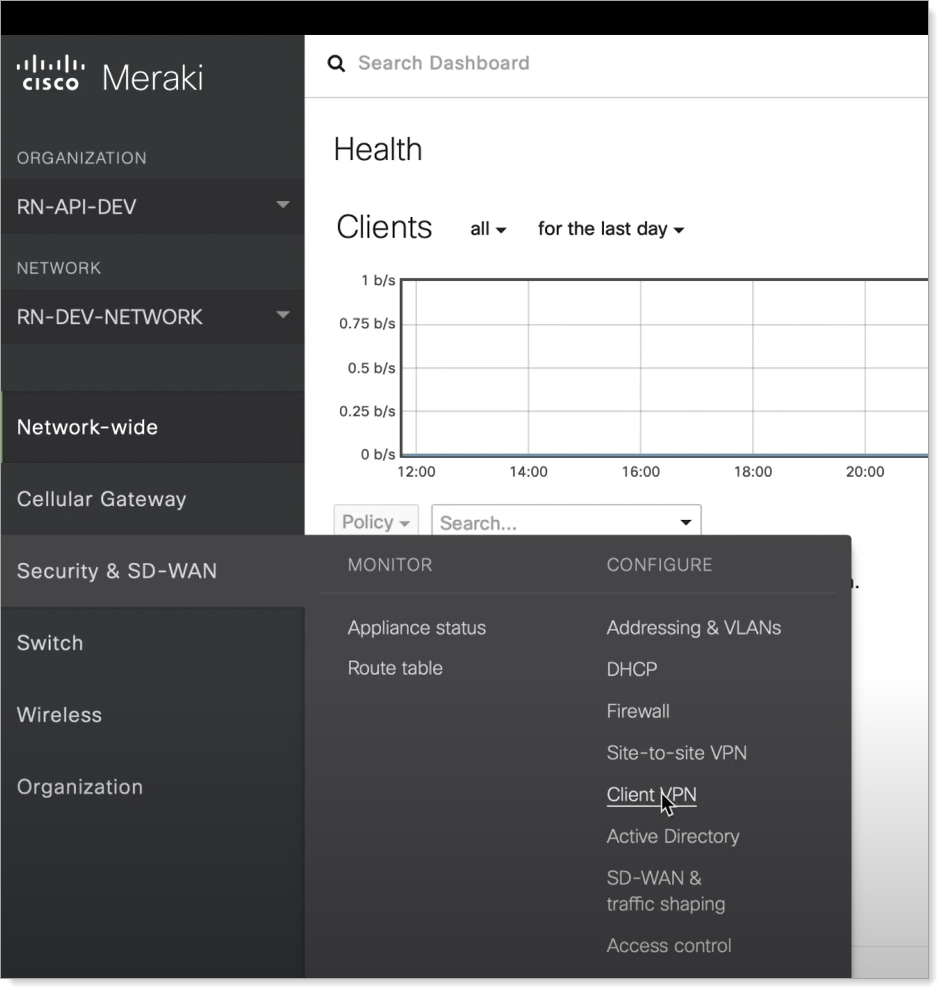Click the NETWORK sidebar label
Screen dimensions: 944x994
[x=59, y=268]
